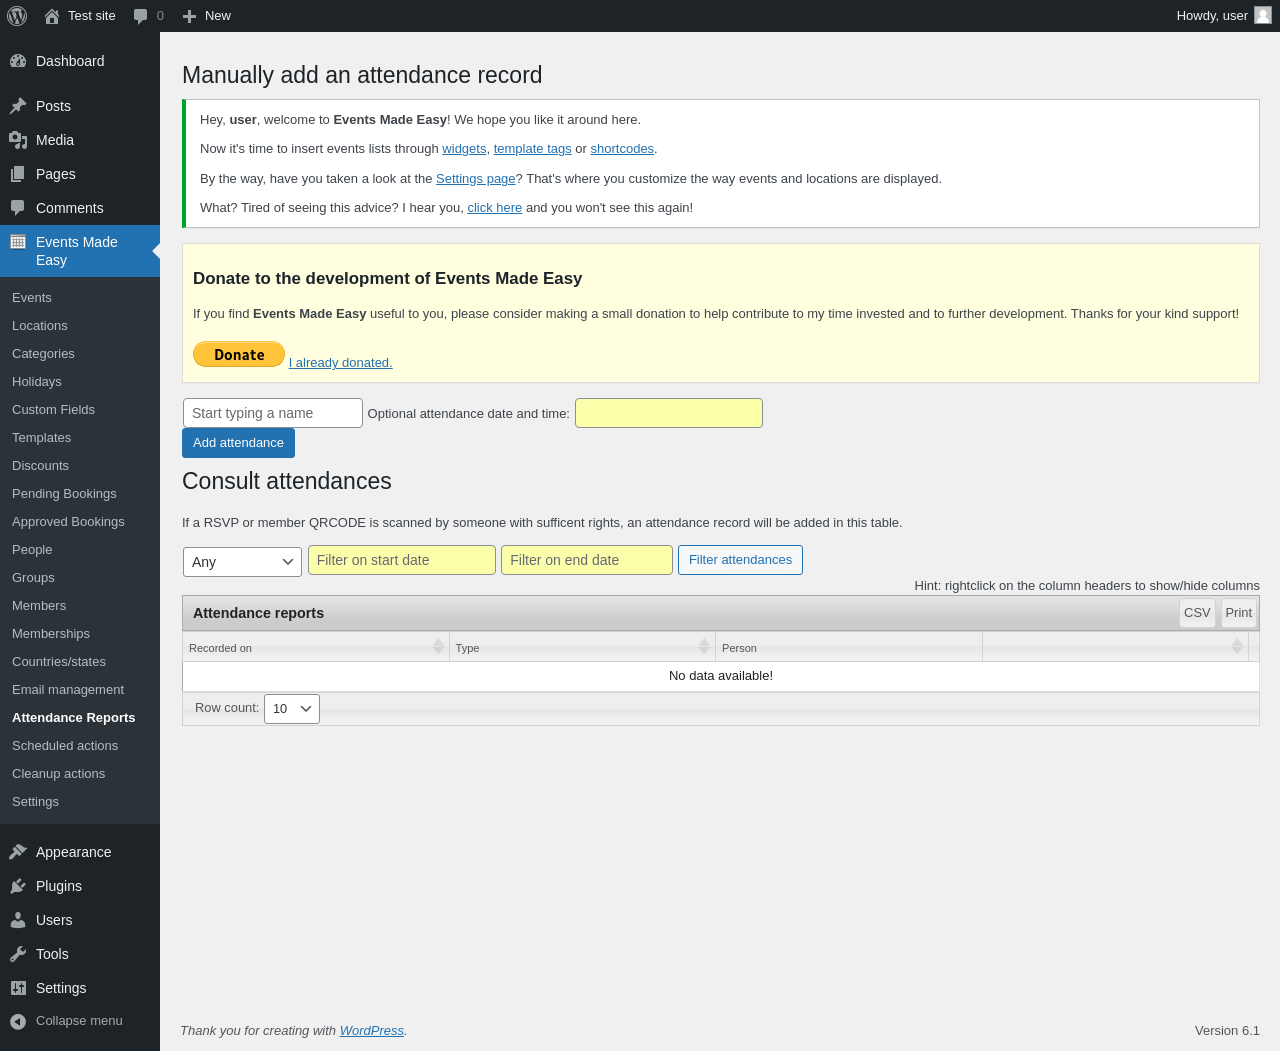1280x1051 pixels.
Task: Click the Filter on start date field
Action: point(402,560)
